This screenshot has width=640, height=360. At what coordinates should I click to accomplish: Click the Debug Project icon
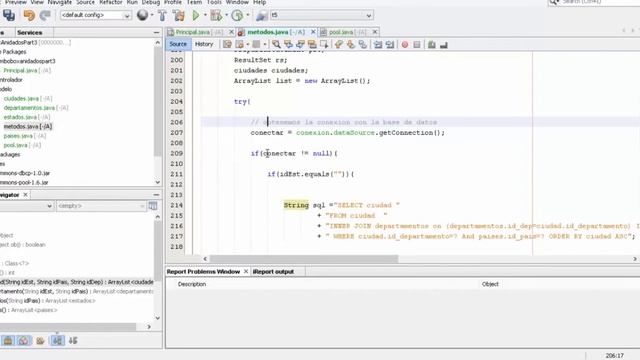point(216,16)
